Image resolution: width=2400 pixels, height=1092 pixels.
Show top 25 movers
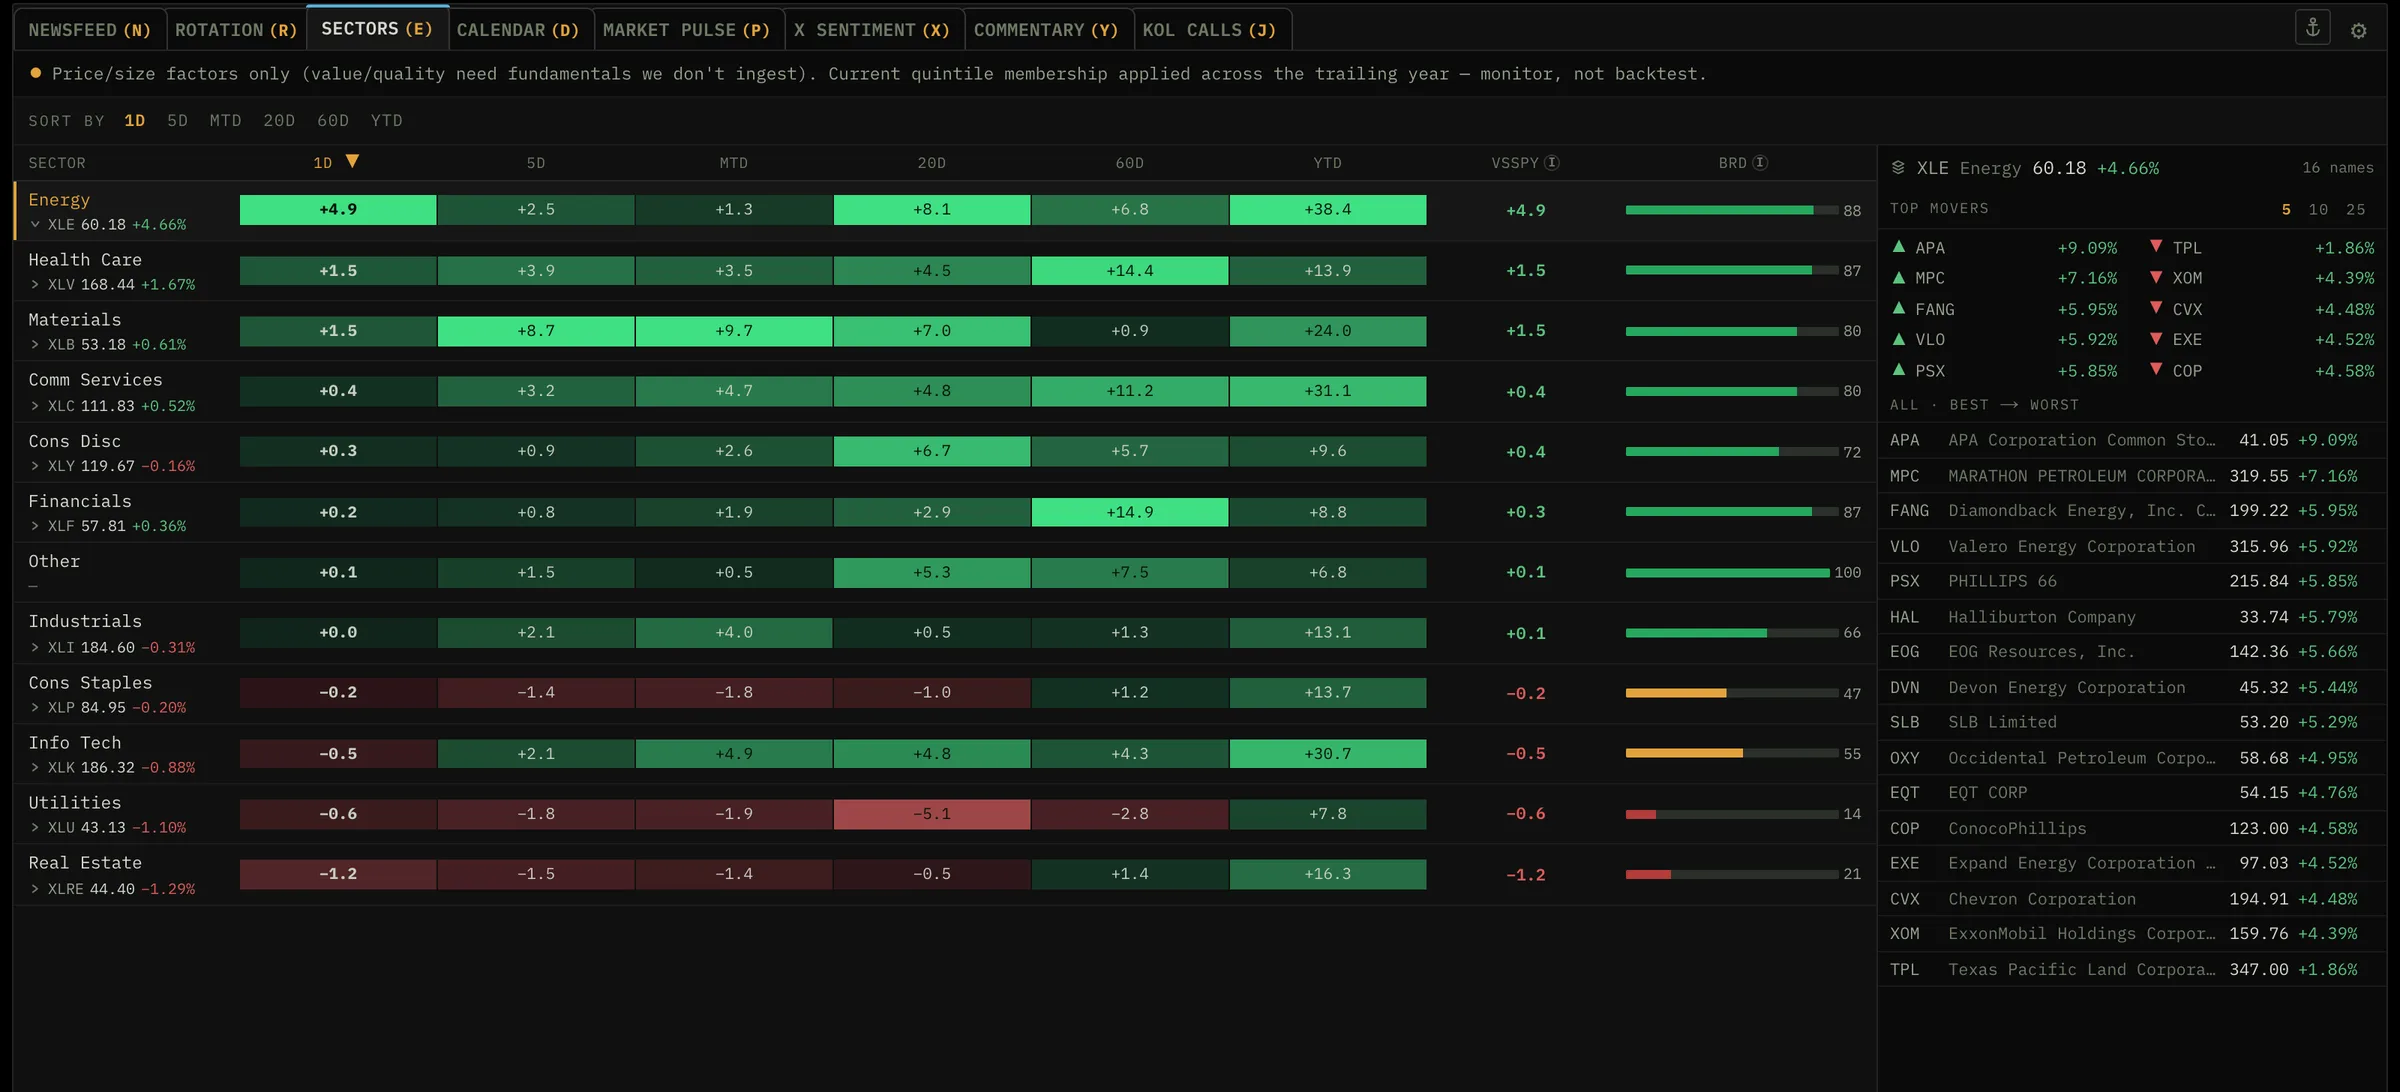[2356, 209]
